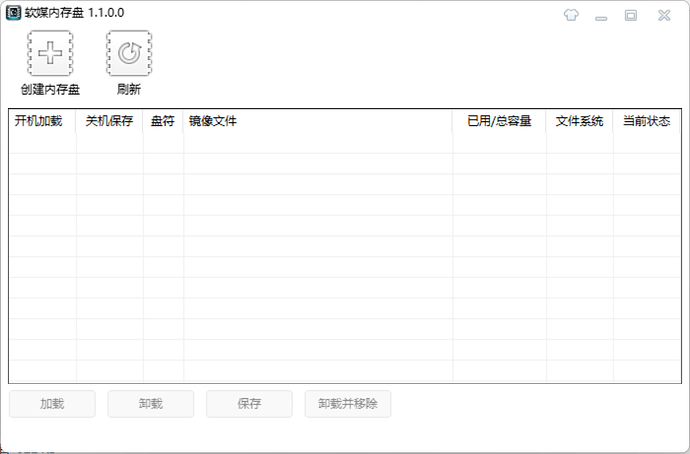Maximize the 软媒内存盘 window

(x=631, y=15)
